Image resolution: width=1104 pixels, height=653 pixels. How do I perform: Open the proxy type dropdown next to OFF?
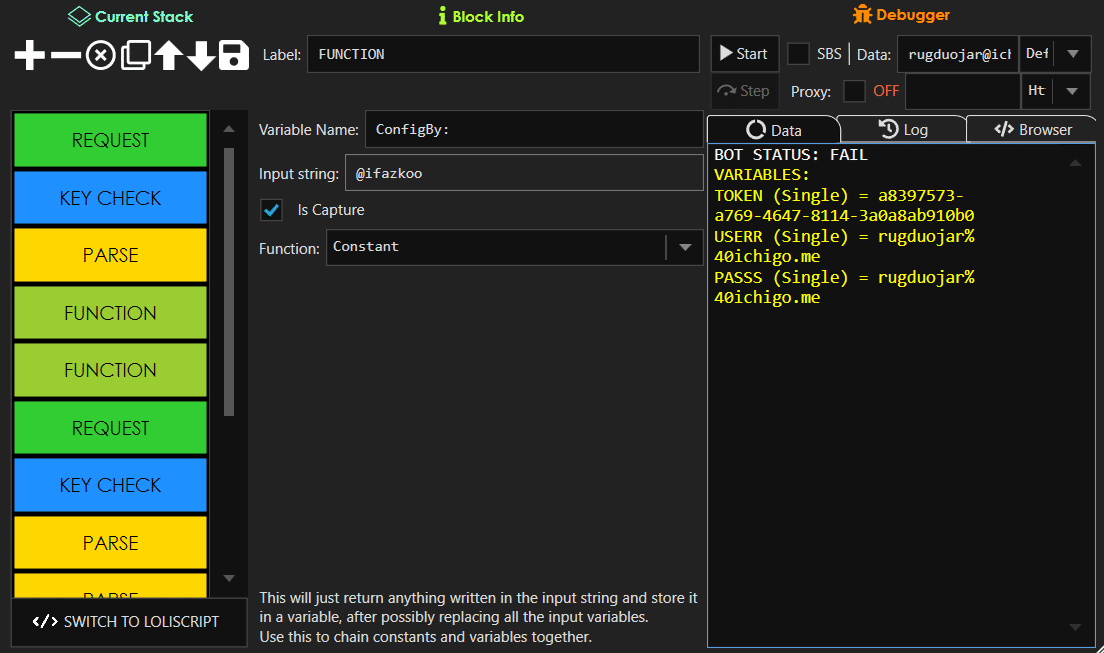[1072, 90]
